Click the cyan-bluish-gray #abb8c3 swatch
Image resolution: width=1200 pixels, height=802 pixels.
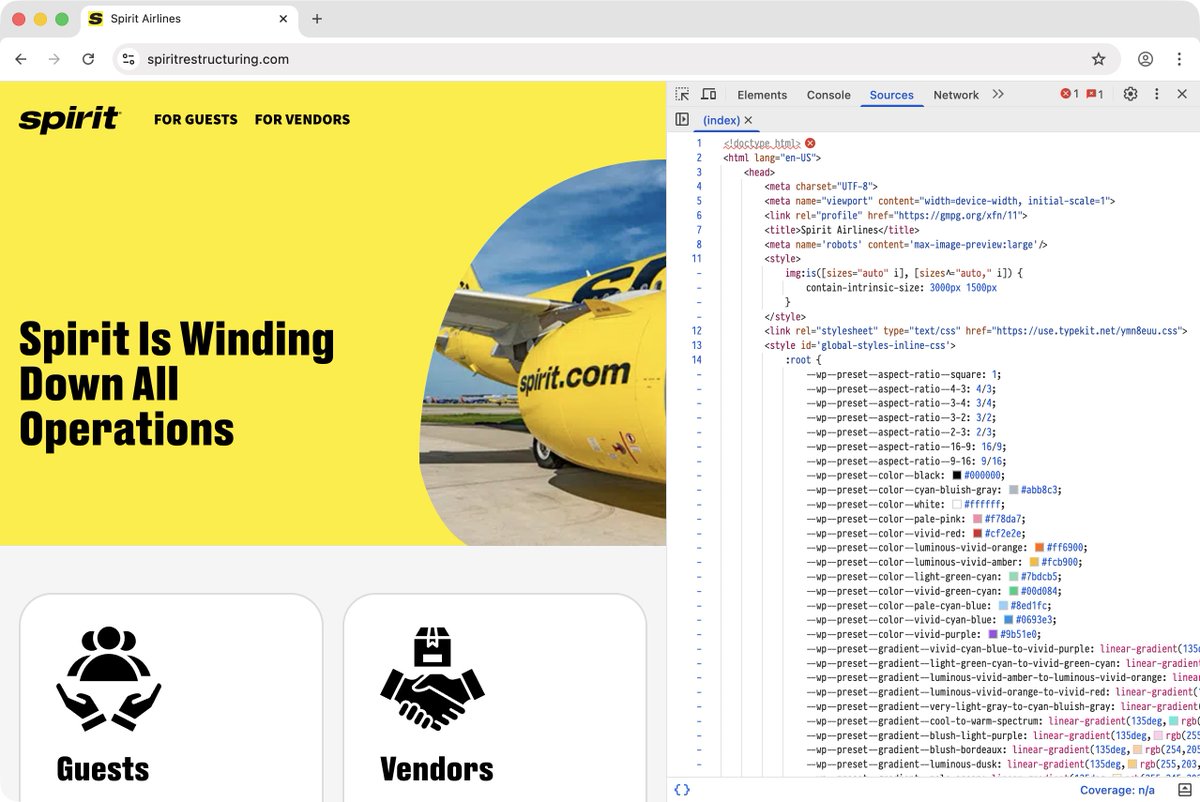tap(1014, 490)
